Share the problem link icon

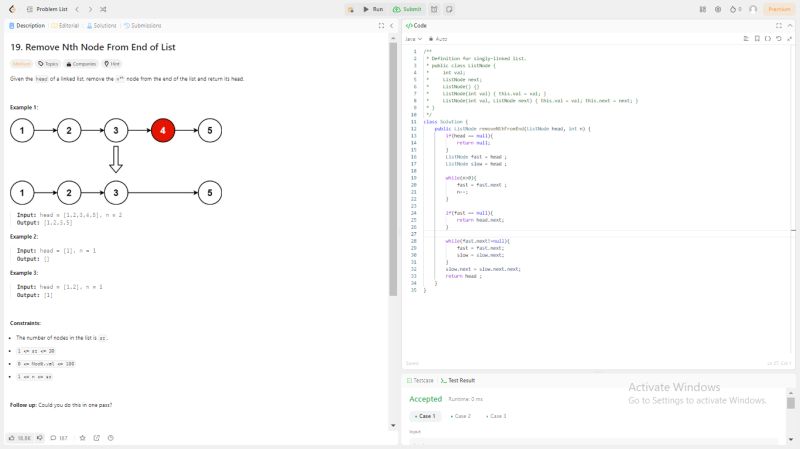click(96, 438)
